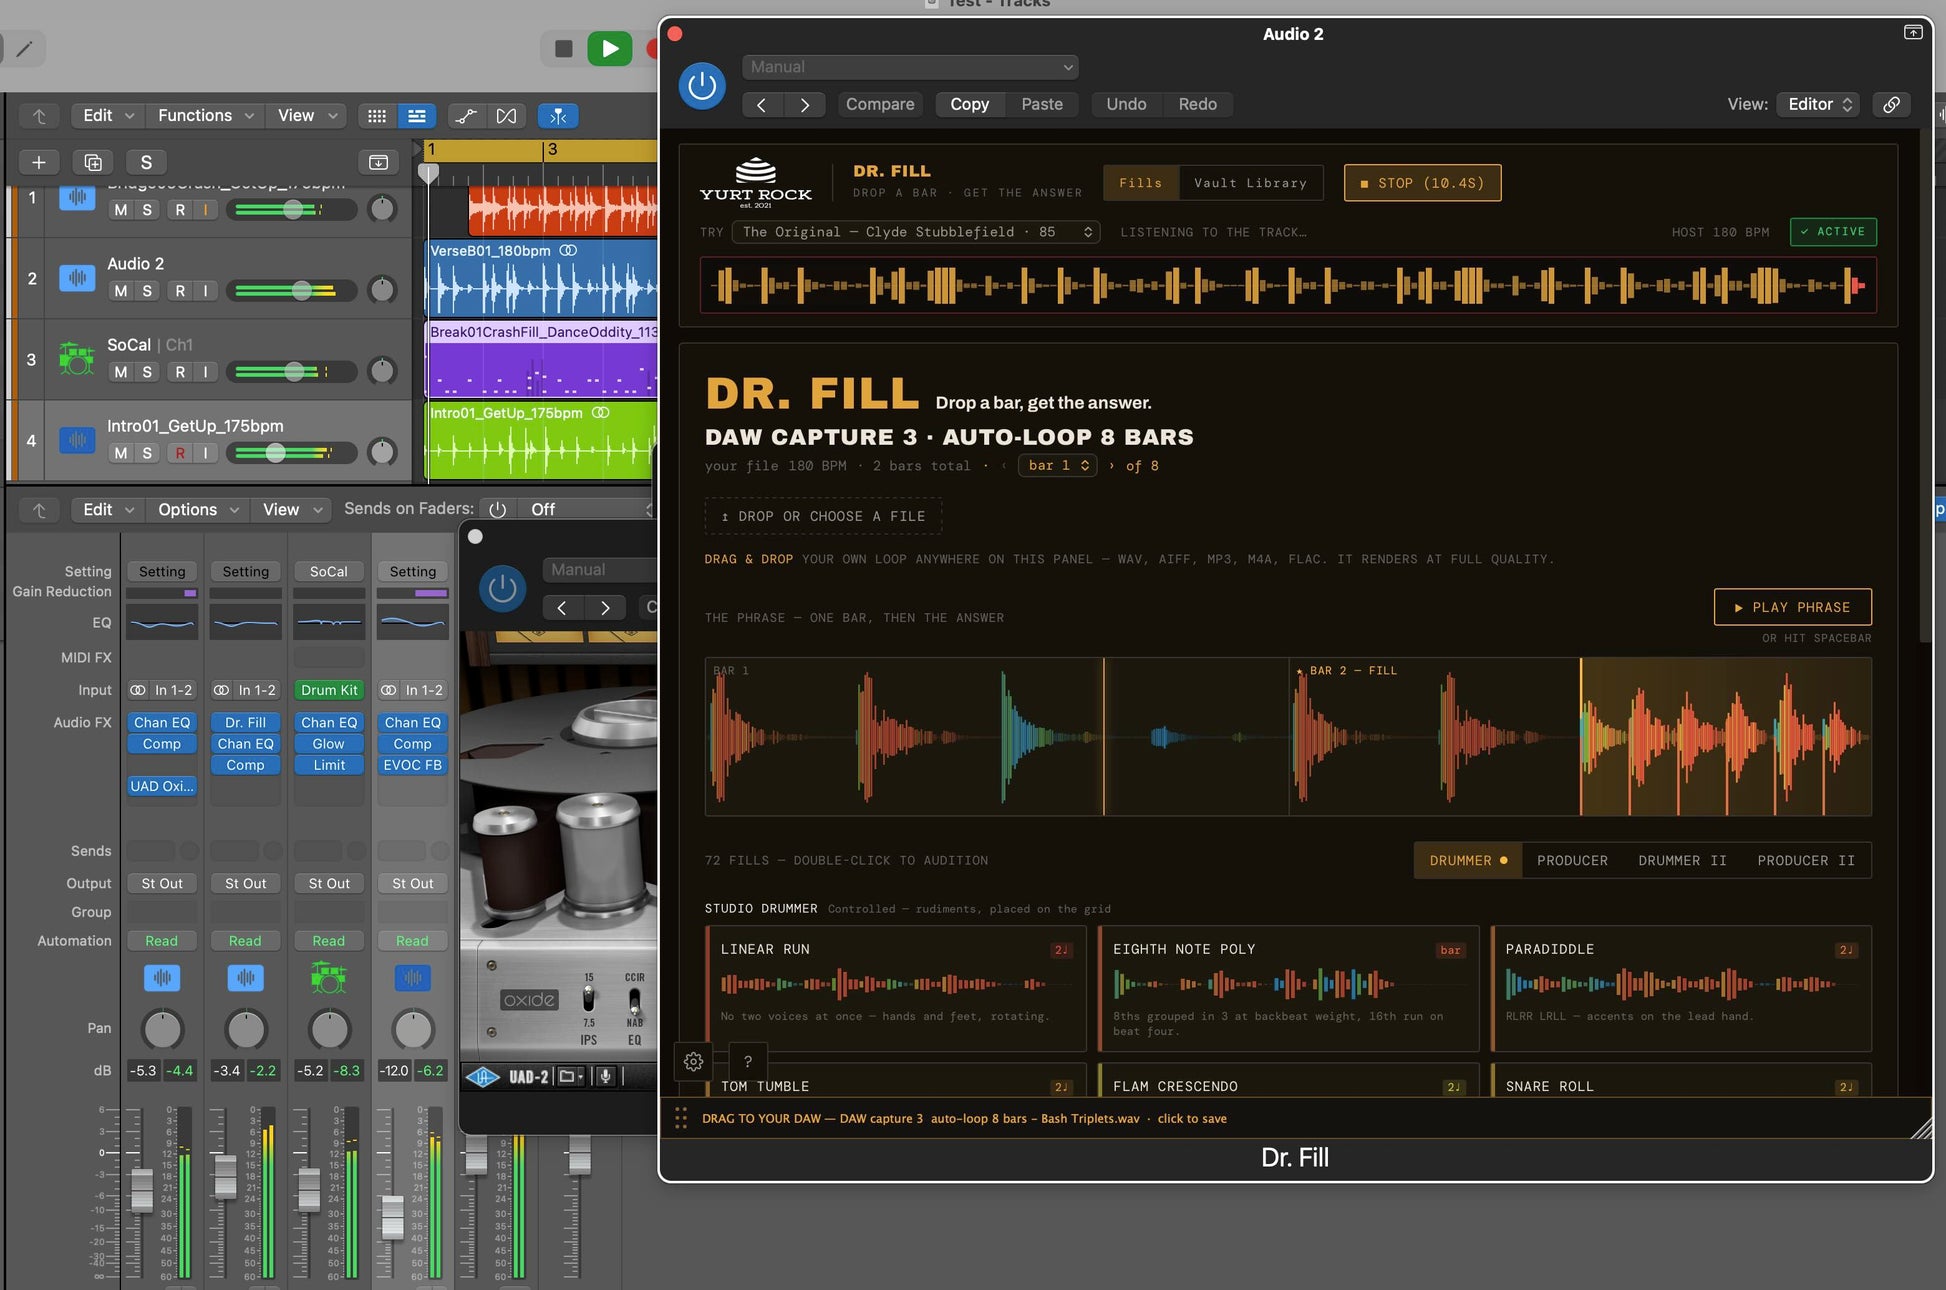Click the Copy button in plugin header
The image size is (1946, 1290).
tap(969, 104)
